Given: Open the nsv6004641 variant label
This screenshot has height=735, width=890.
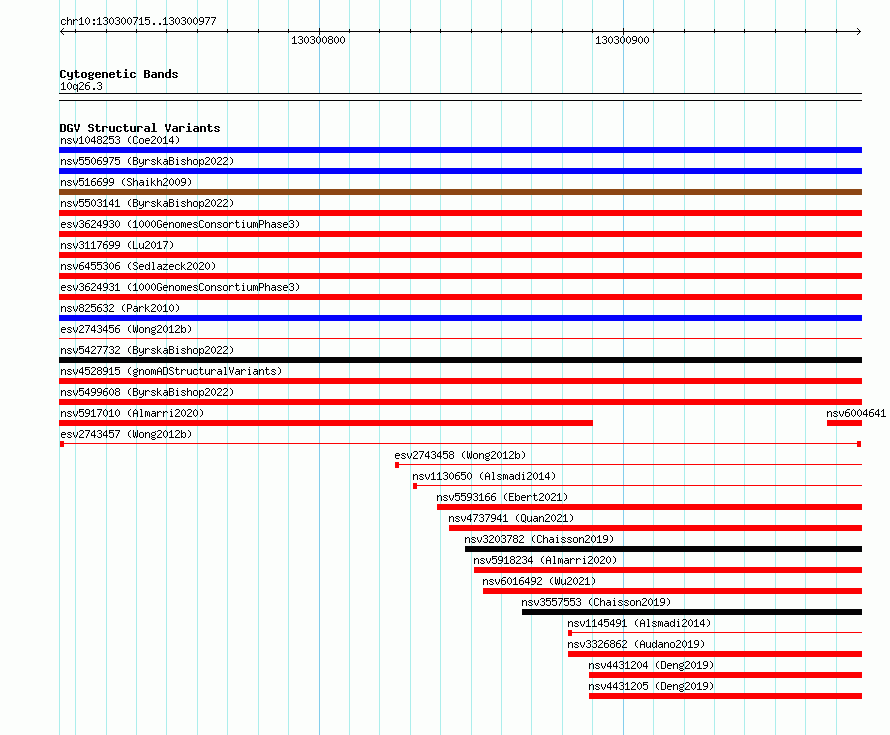Looking at the screenshot, I should click(856, 413).
